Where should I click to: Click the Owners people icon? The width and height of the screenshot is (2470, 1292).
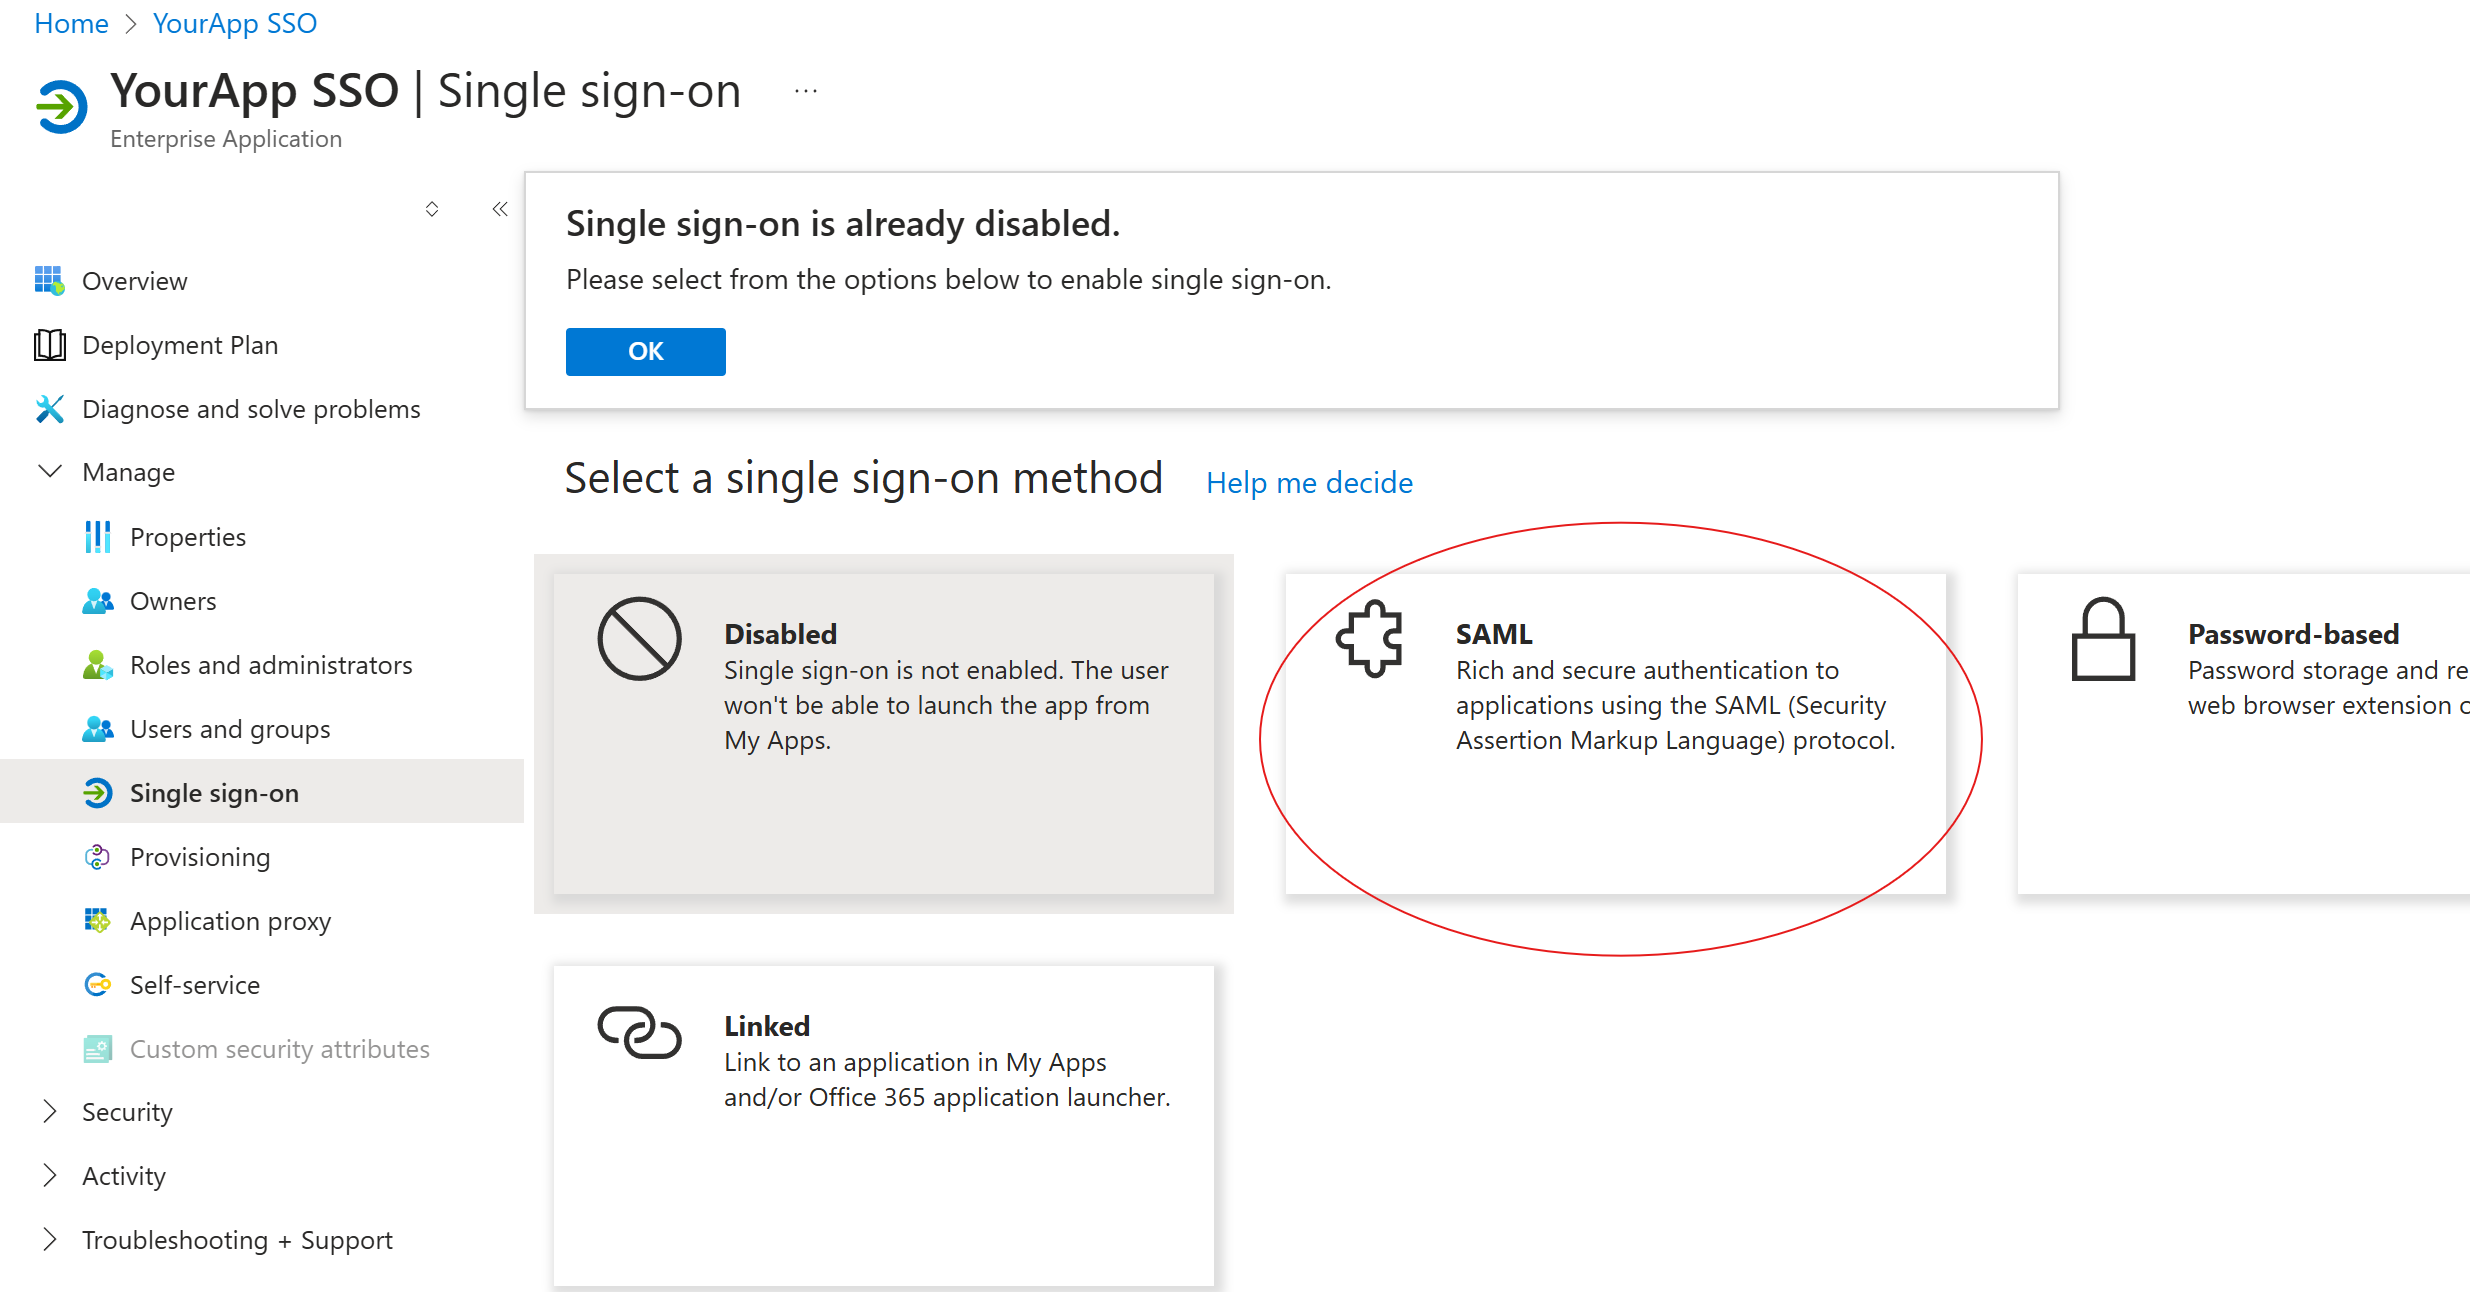(x=97, y=601)
